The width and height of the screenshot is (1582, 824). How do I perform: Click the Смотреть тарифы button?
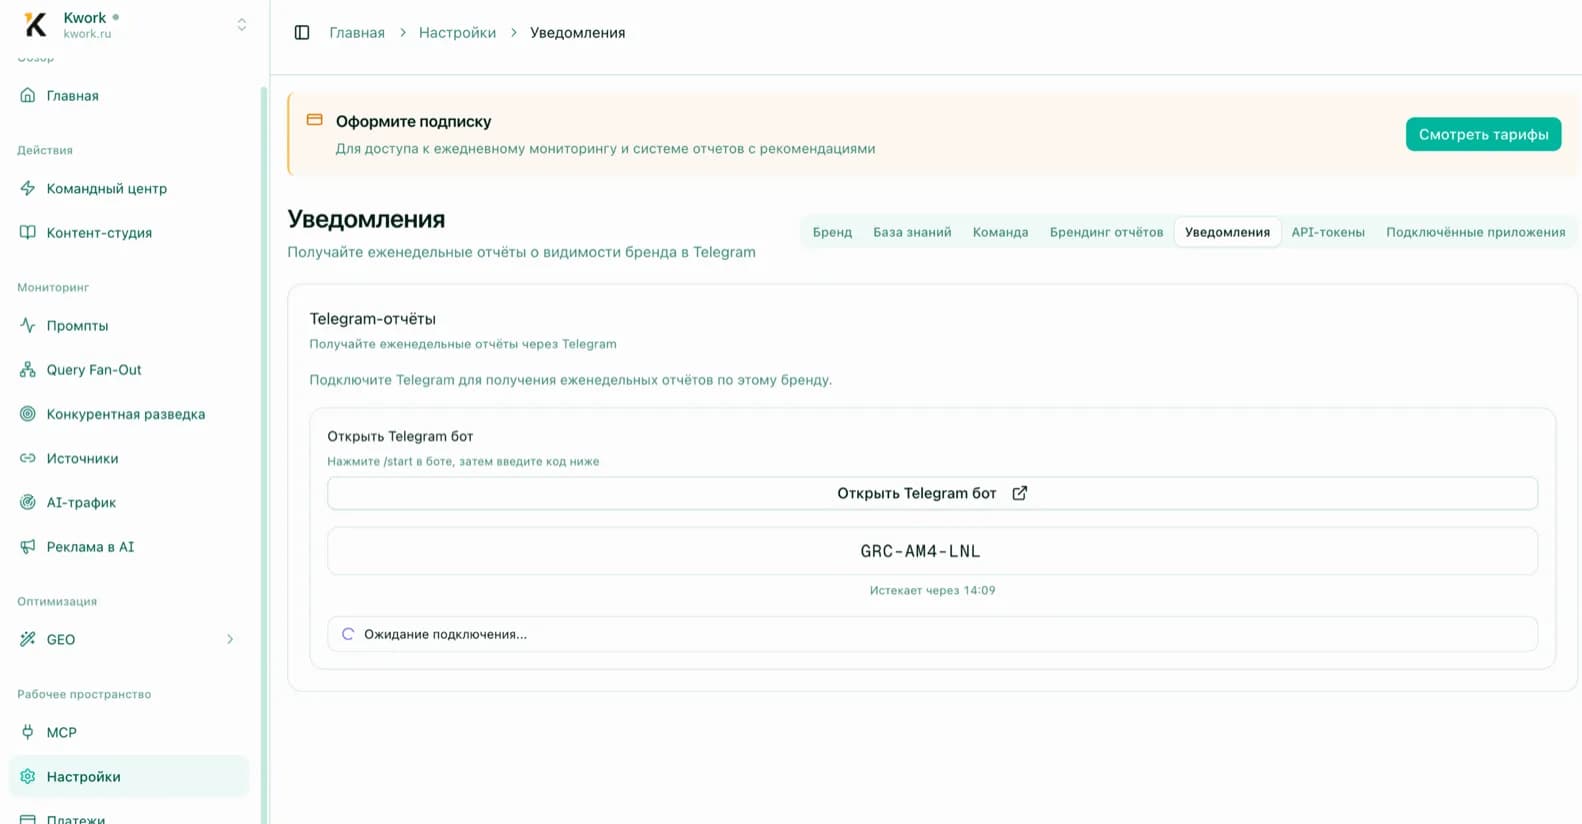(x=1483, y=134)
